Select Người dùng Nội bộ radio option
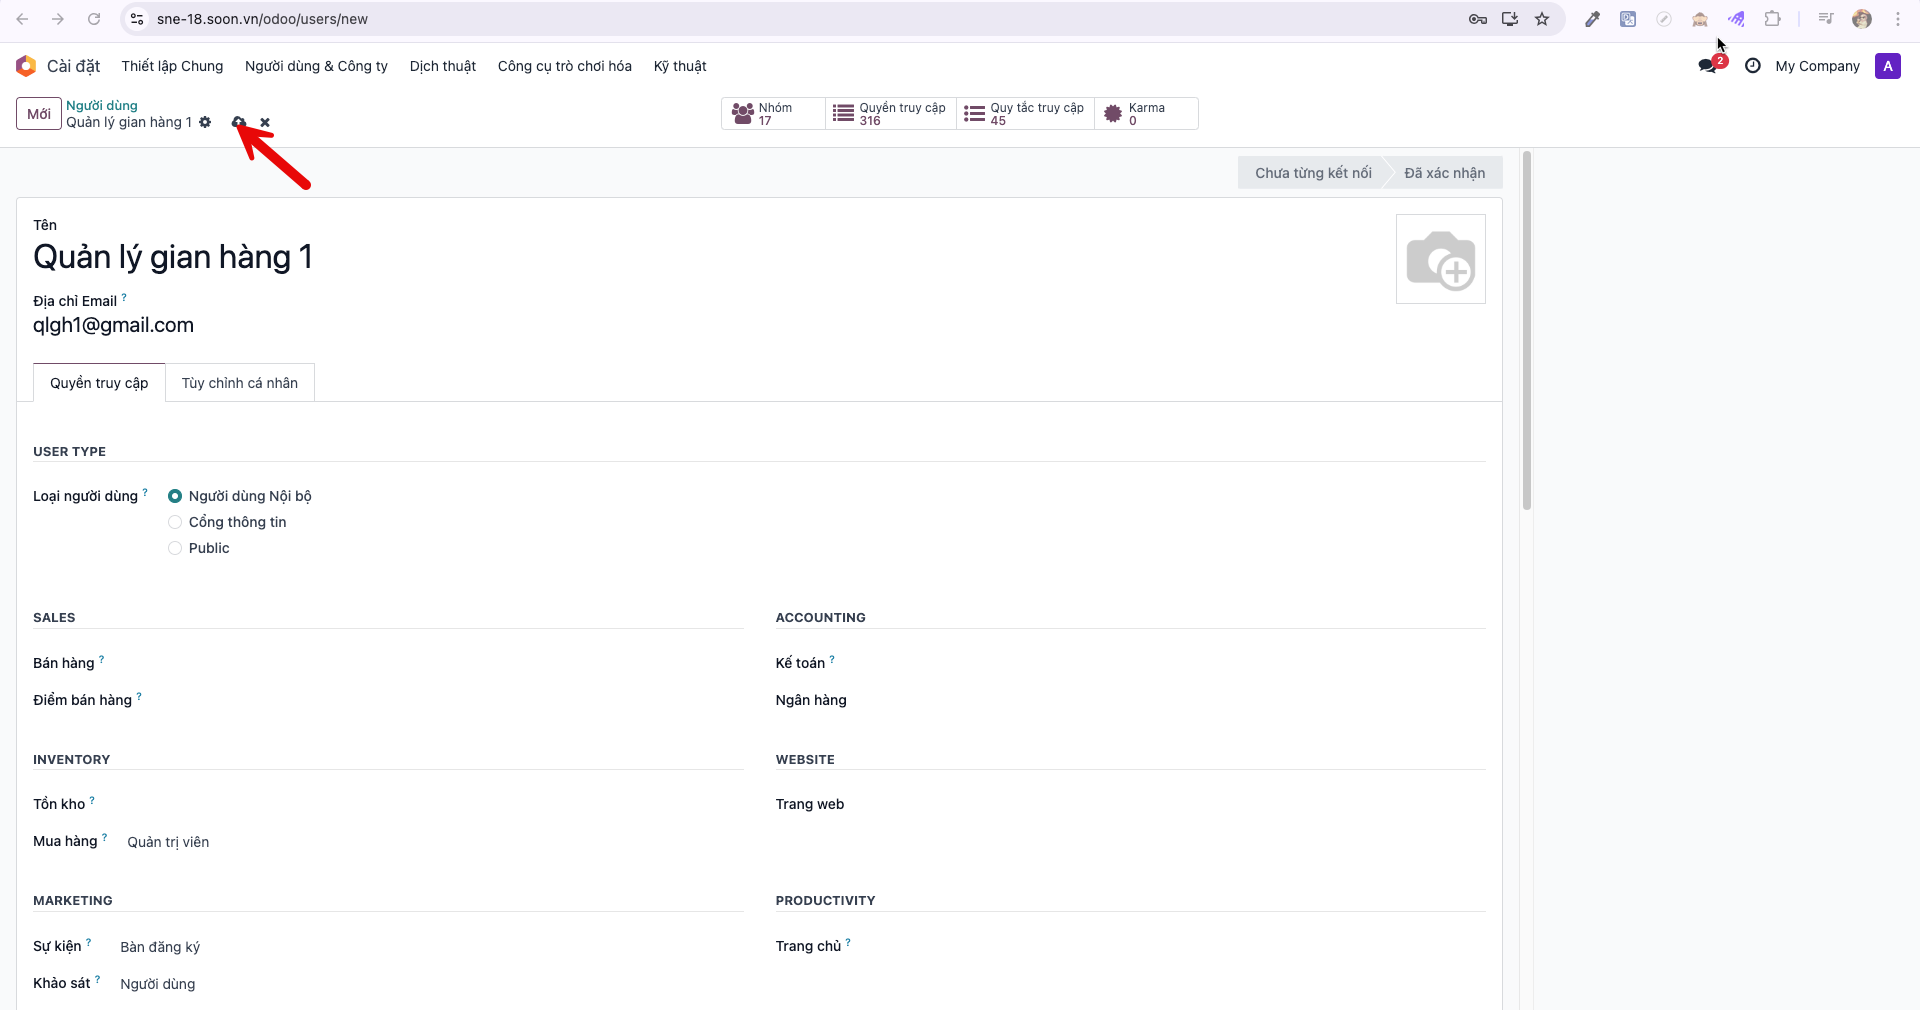 175,496
